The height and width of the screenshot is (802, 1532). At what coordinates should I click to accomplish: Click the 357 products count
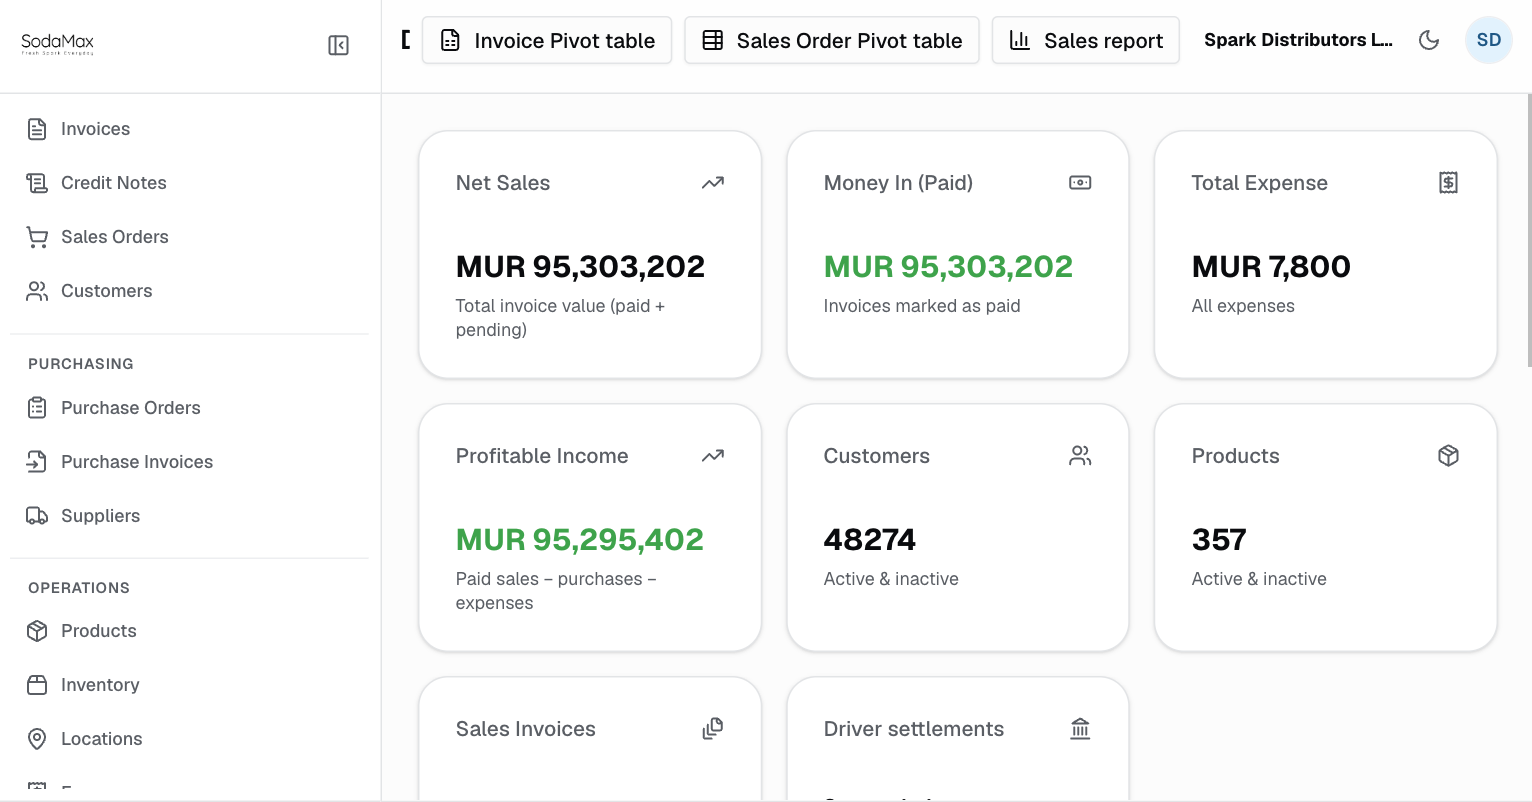click(x=1219, y=540)
